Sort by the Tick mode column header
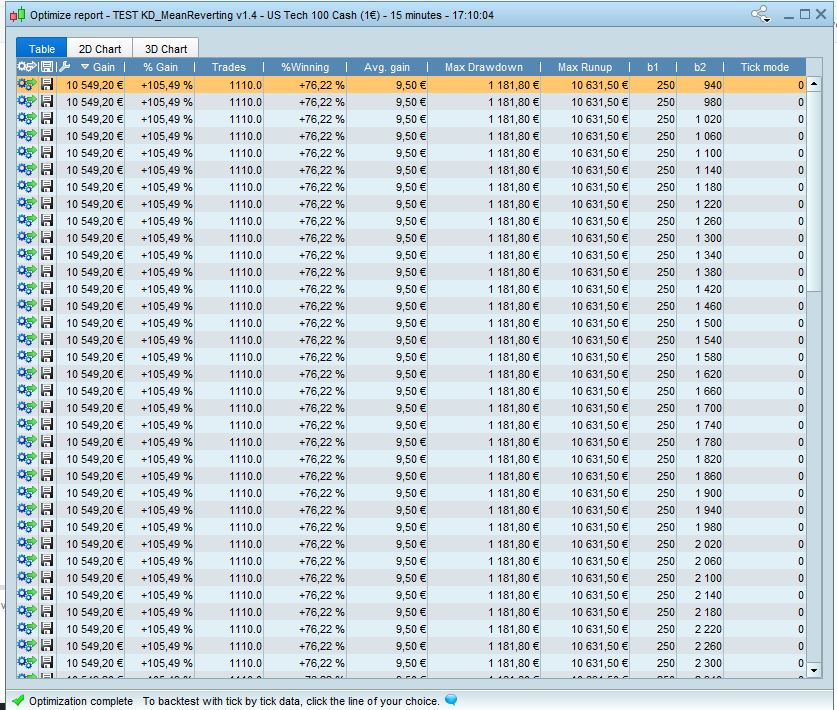Image resolution: width=837 pixels, height=710 pixels. [764, 67]
